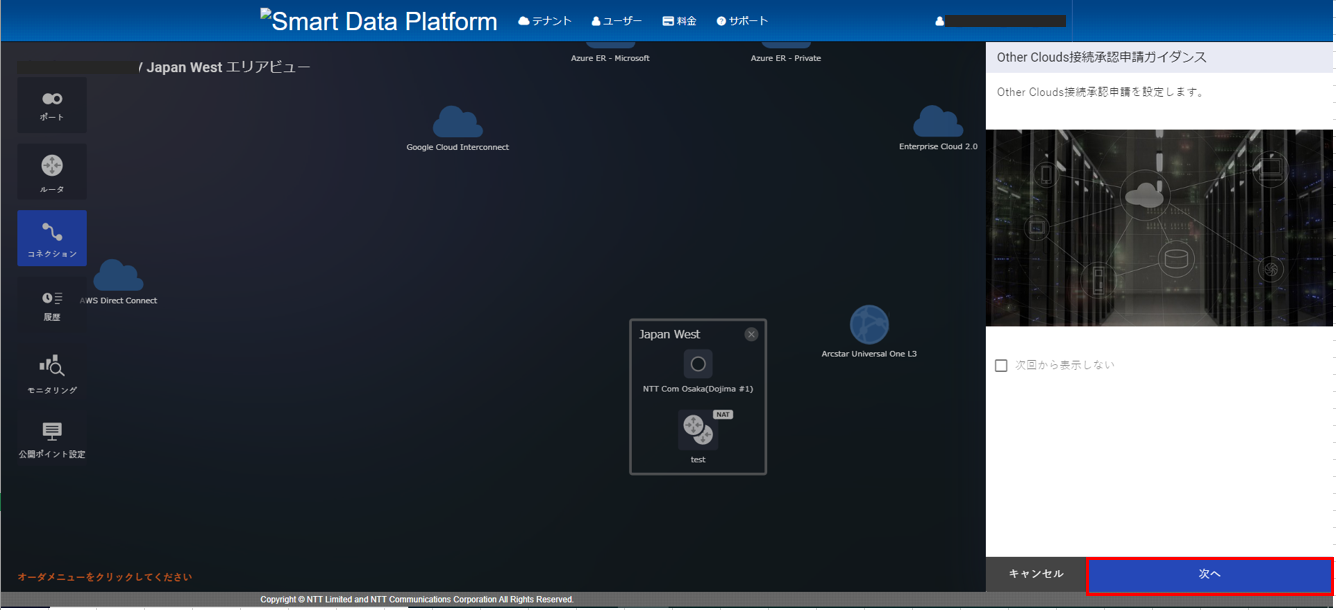Enable the 次回から表示しない checkbox
The width and height of the screenshot is (1336, 610).
1001,366
